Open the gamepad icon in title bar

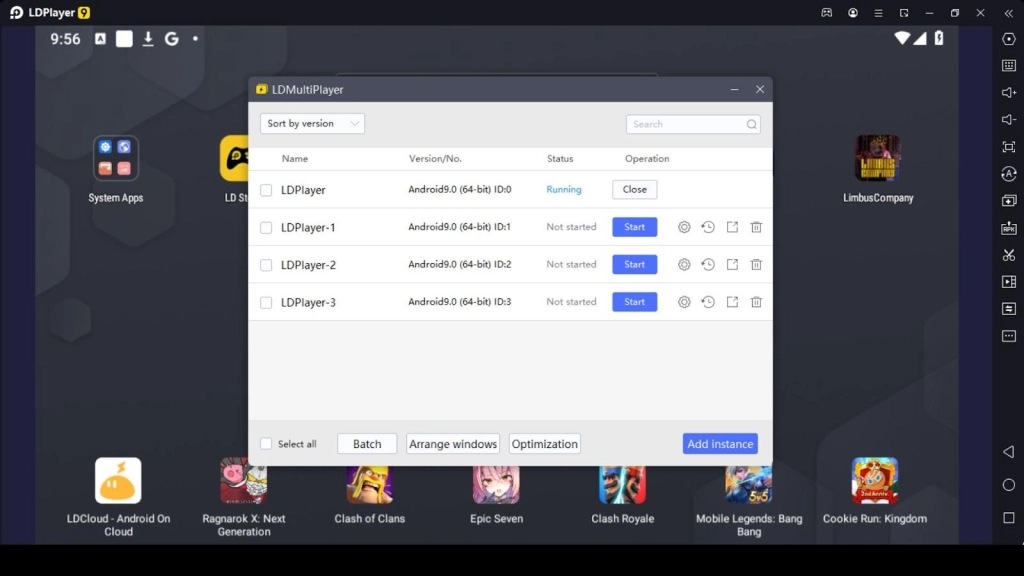(x=827, y=13)
